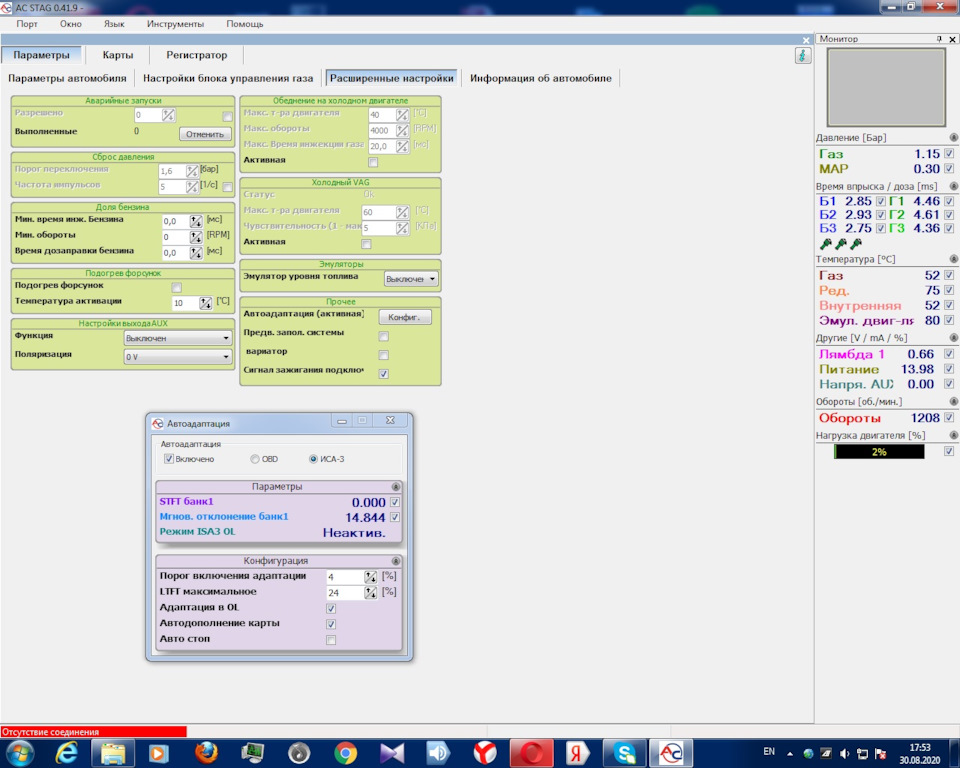The width and height of the screenshot is (960, 768).
Task: Switch to the Регистратор tab
Action: pos(197,55)
